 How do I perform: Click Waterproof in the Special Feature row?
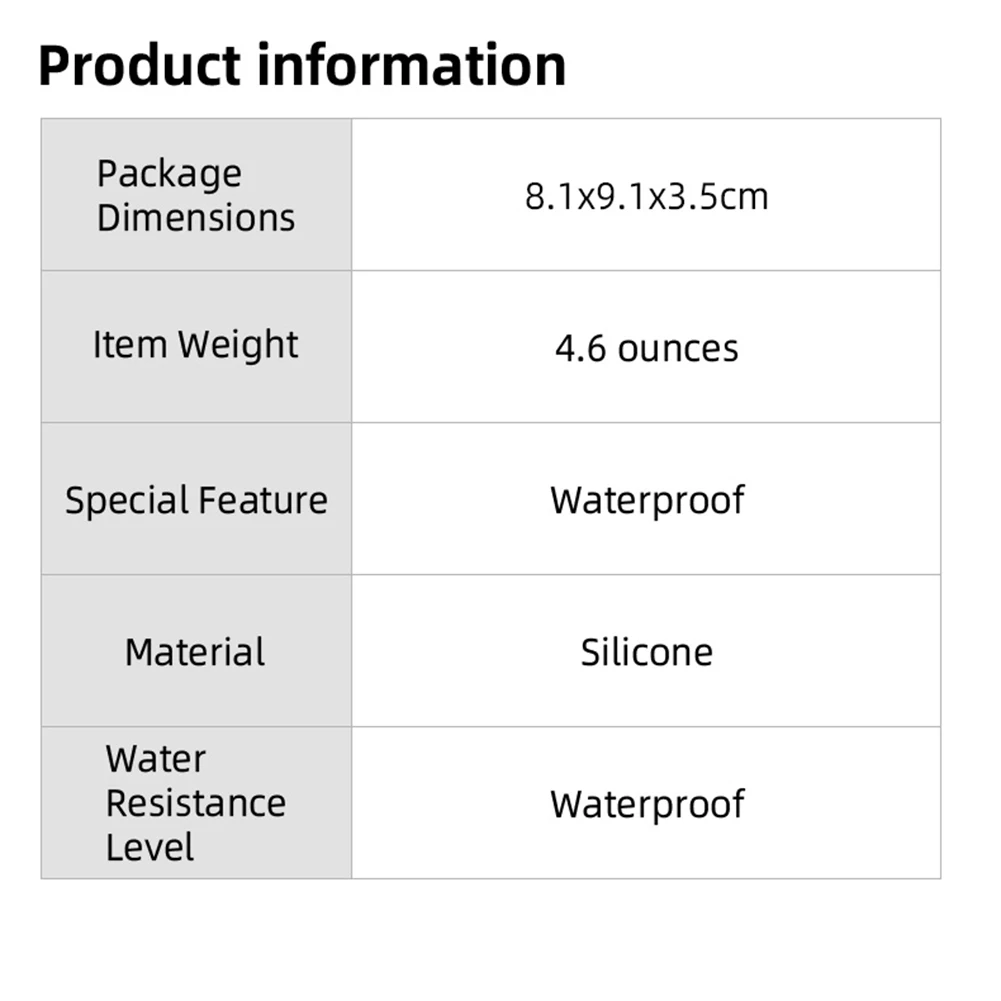[x=646, y=500]
